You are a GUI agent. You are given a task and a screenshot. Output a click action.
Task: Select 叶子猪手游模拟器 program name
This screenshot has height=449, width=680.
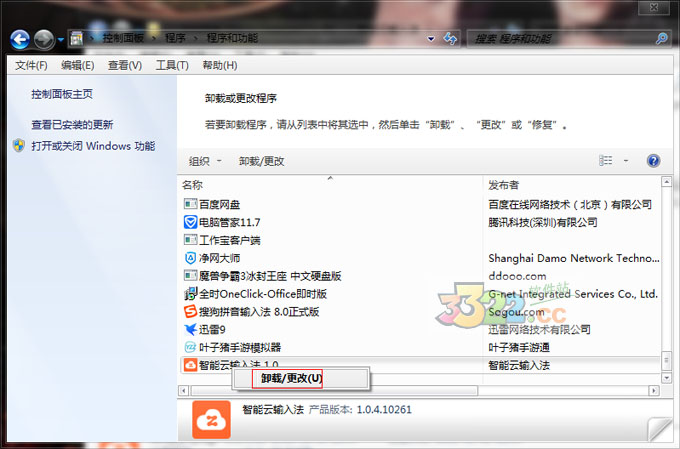240,347
